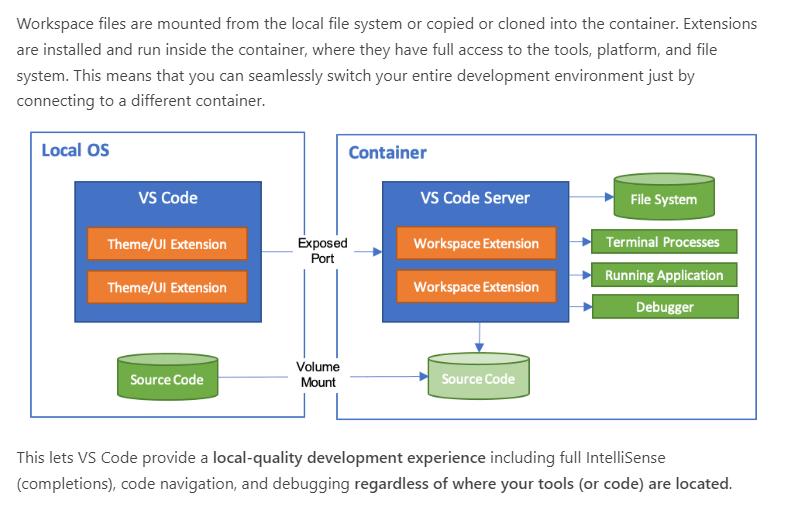
Task: Click the Volume Mount label
Action: (318, 374)
